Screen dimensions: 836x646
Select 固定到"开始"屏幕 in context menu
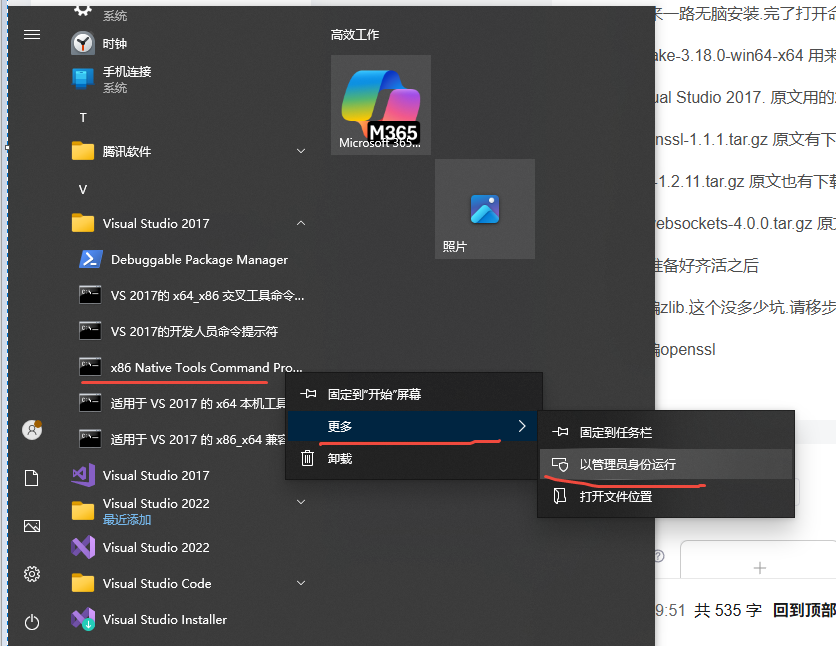click(x=414, y=394)
